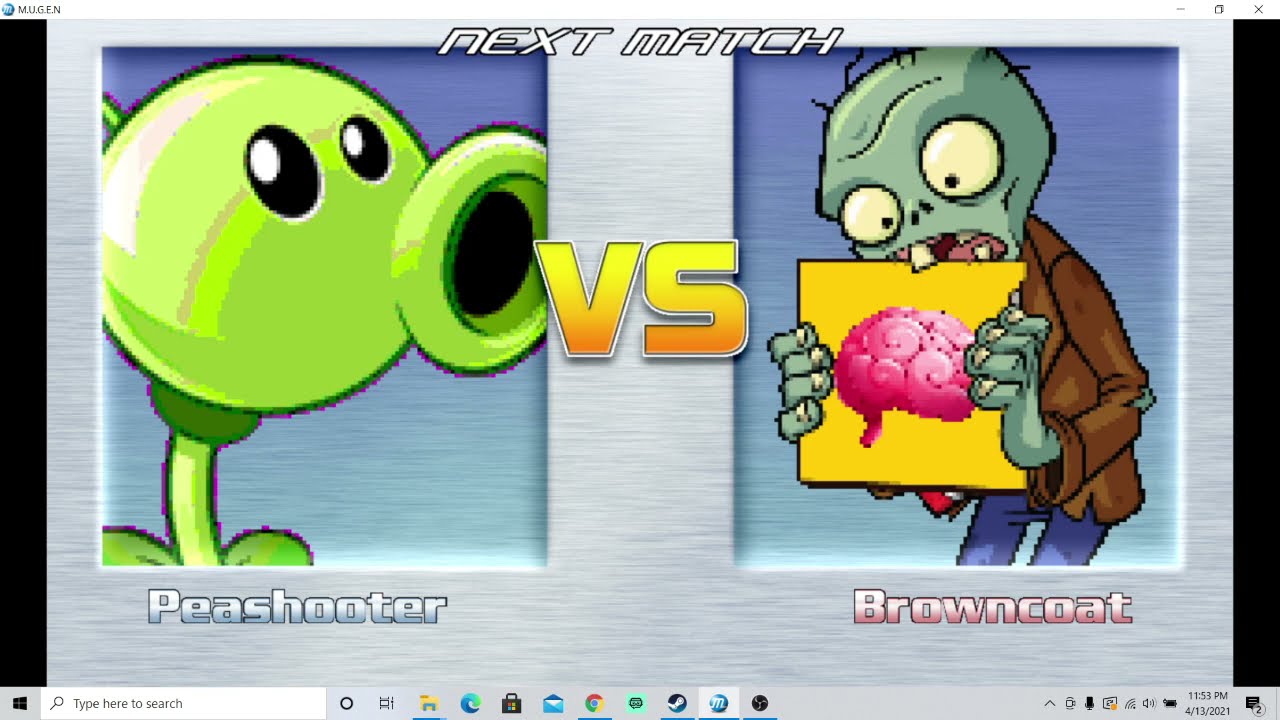Show hidden system tray icons
This screenshot has width=1280, height=720.
point(1049,703)
